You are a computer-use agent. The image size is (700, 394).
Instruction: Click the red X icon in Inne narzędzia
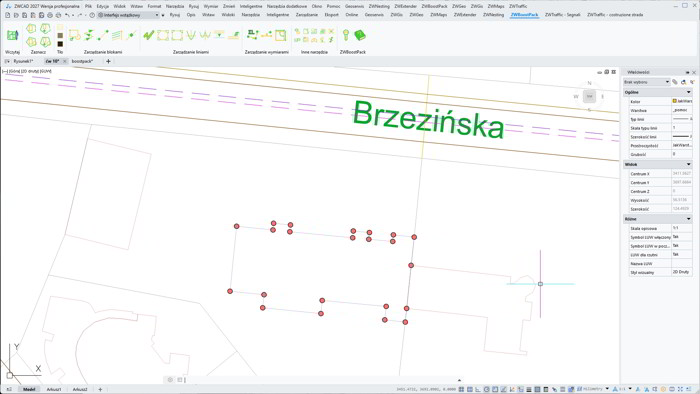(x=331, y=31)
